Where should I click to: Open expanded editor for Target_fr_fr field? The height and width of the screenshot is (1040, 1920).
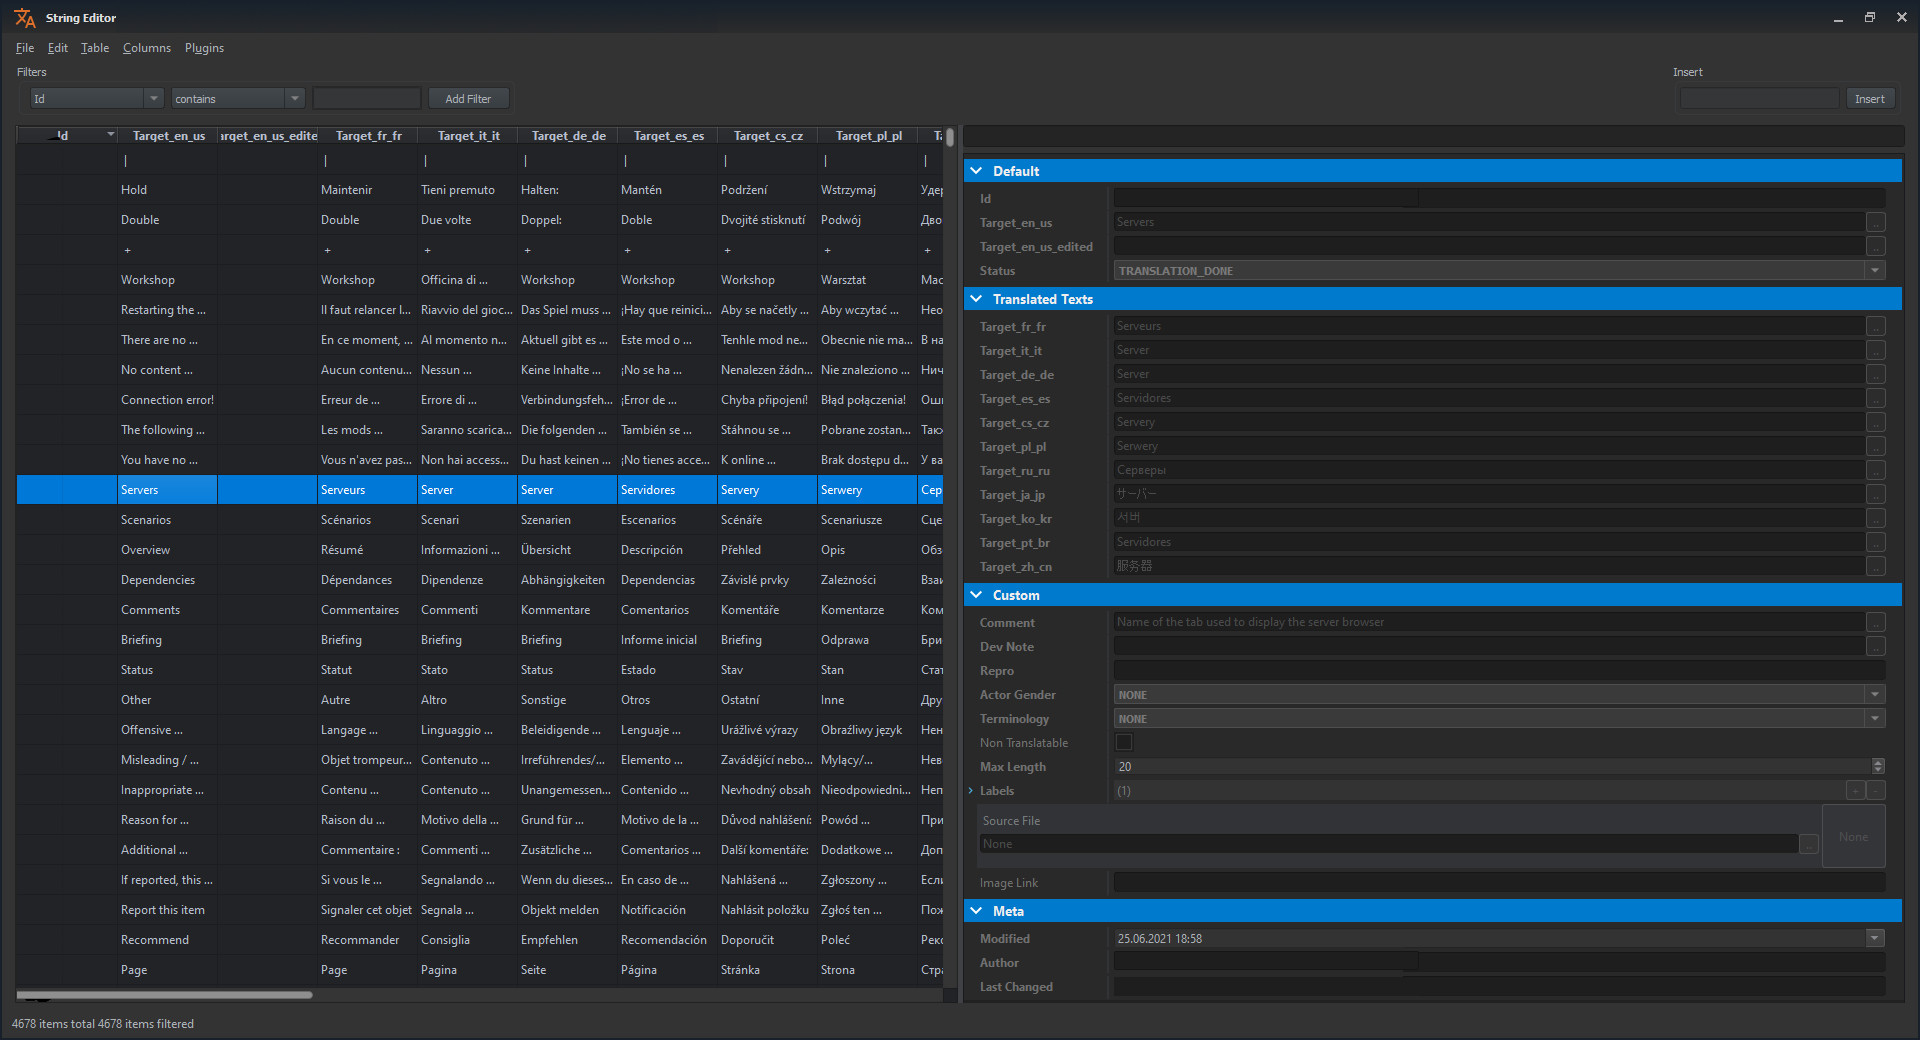pos(1875,326)
